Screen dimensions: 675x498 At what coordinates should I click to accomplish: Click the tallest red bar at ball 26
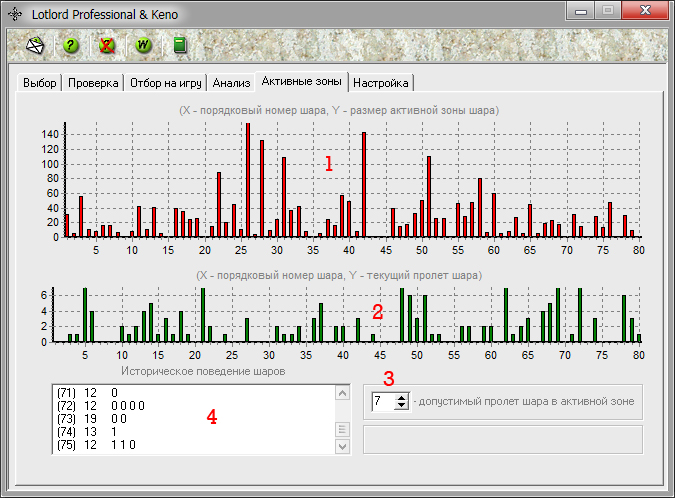[x=248, y=180]
